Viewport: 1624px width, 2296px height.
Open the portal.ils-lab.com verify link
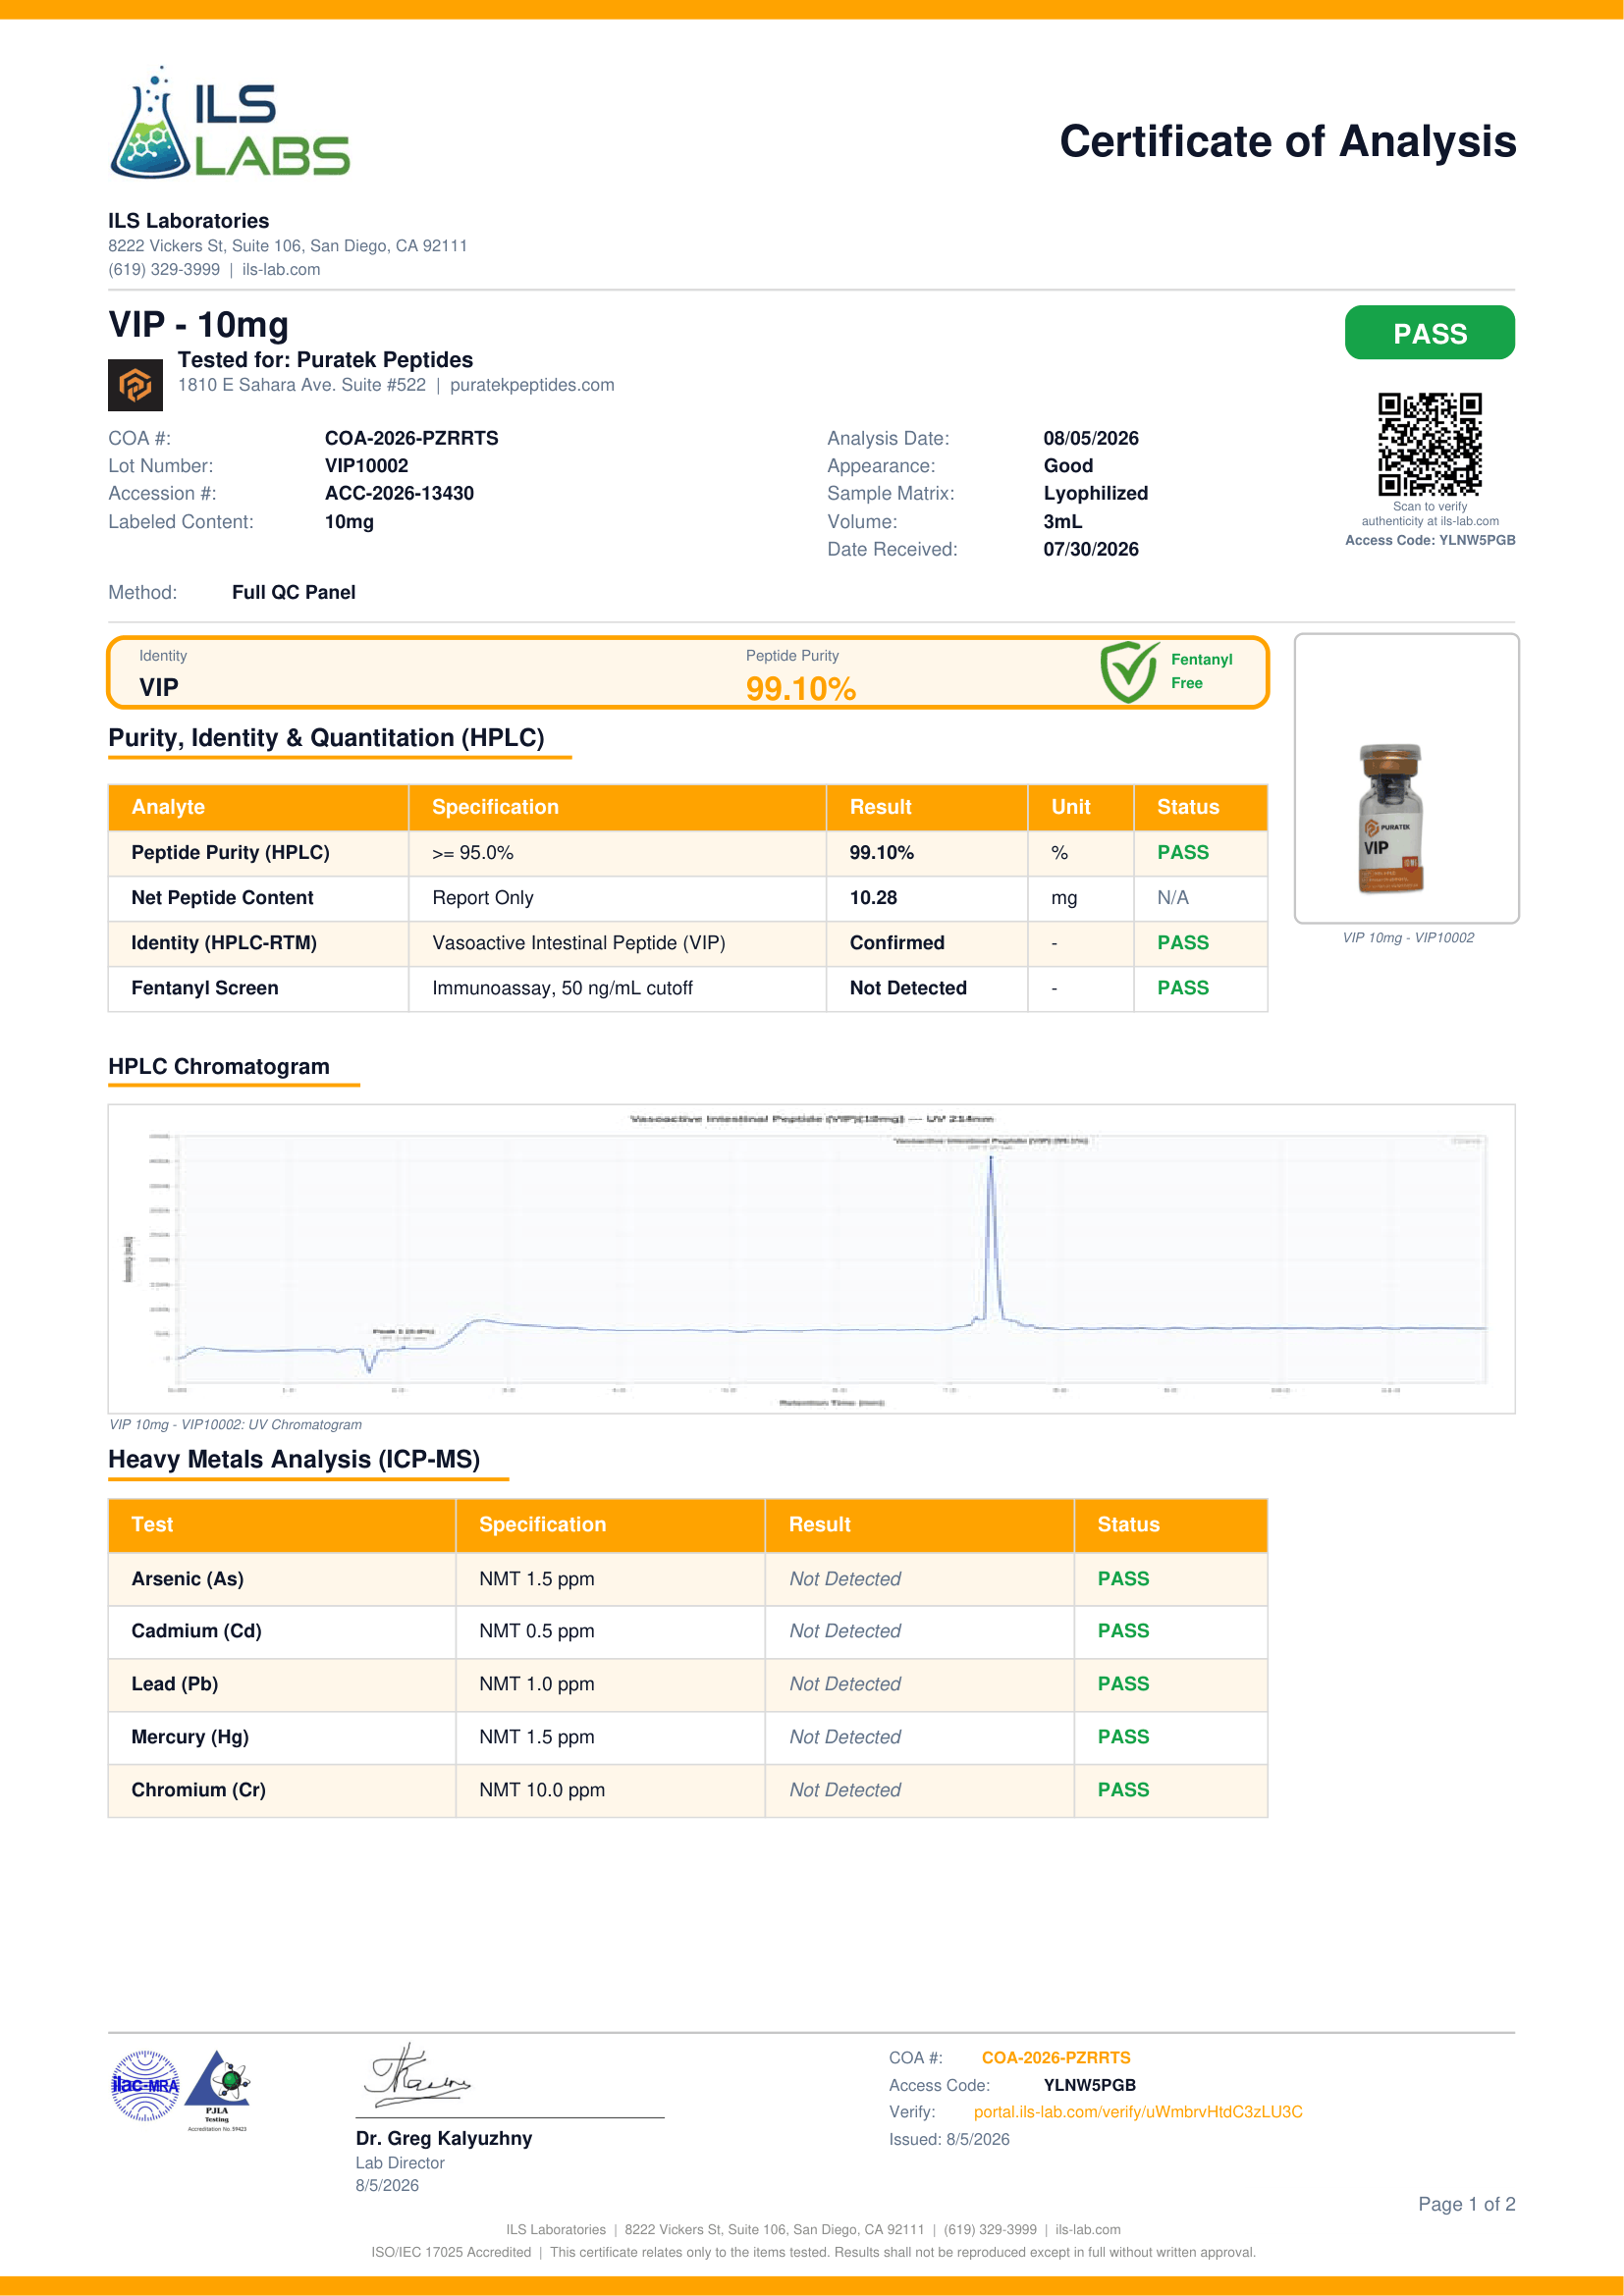pos(1138,2111)
